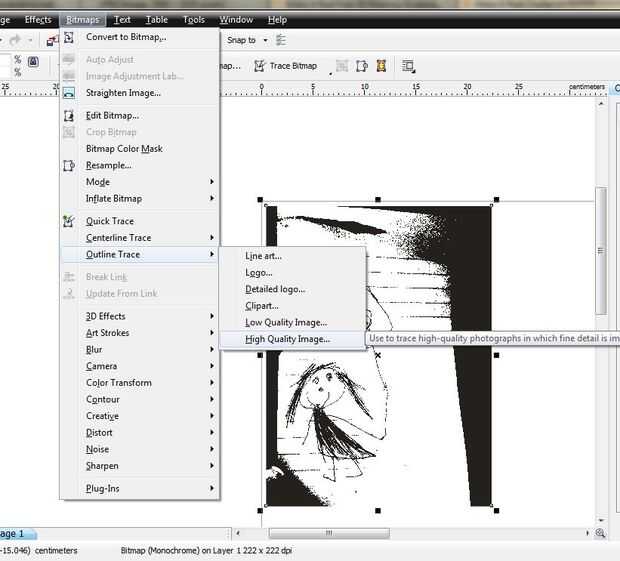
Task: Click the Convert to Bitmap icon
Action: point(69,37)
